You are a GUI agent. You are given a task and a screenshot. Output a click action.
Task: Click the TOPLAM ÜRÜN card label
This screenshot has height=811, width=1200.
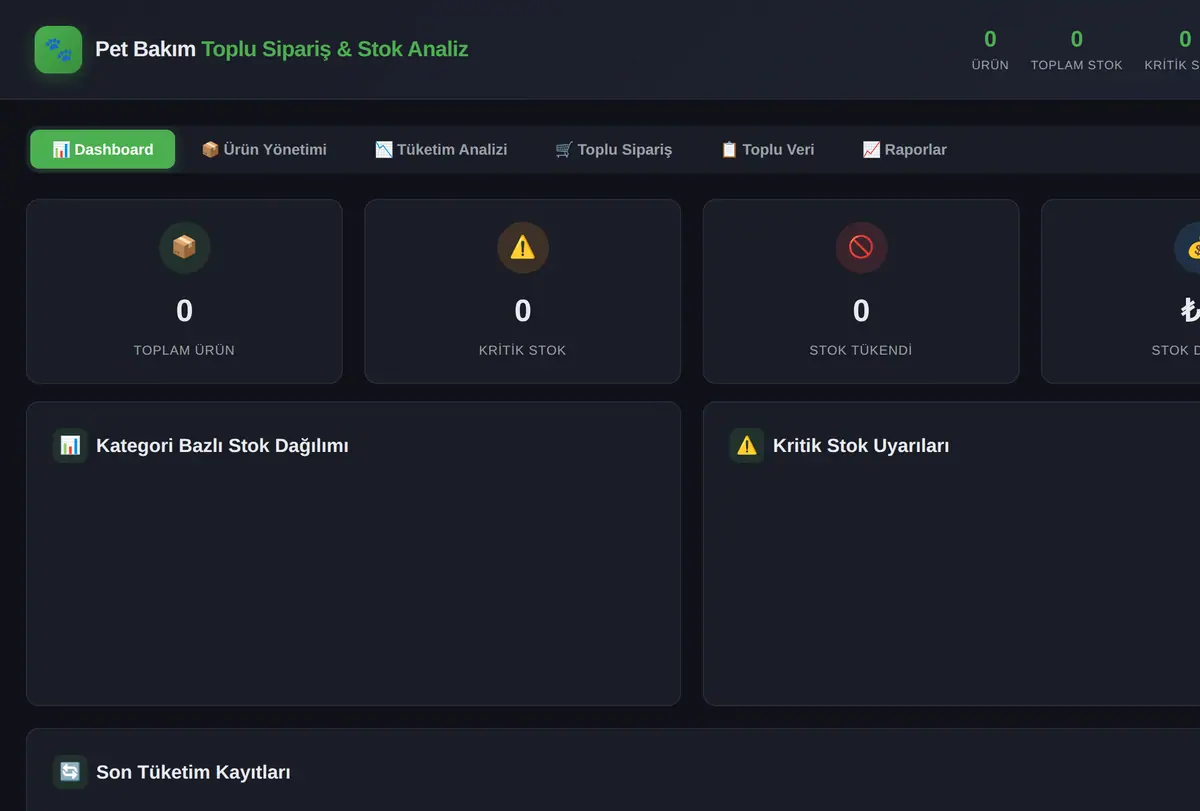(184, 350)
